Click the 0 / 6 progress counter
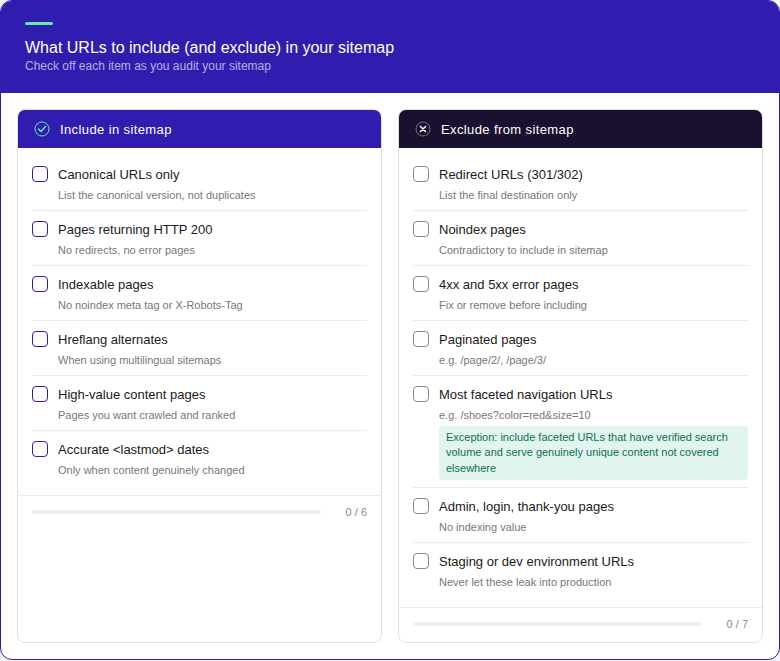 (x=356, y=512)
